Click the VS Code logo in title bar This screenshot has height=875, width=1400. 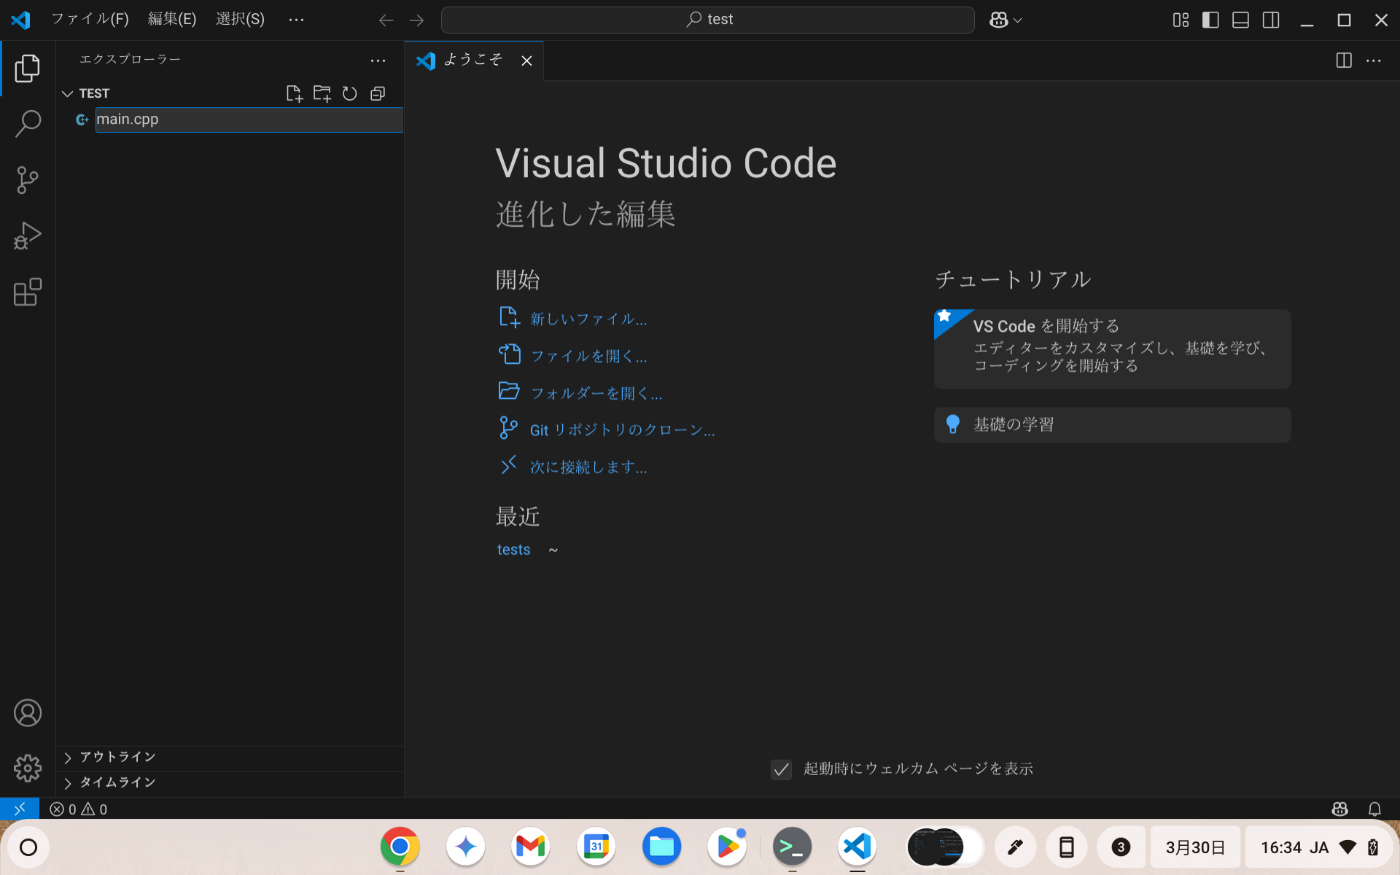pyautogui.click(x=20, y=20)
